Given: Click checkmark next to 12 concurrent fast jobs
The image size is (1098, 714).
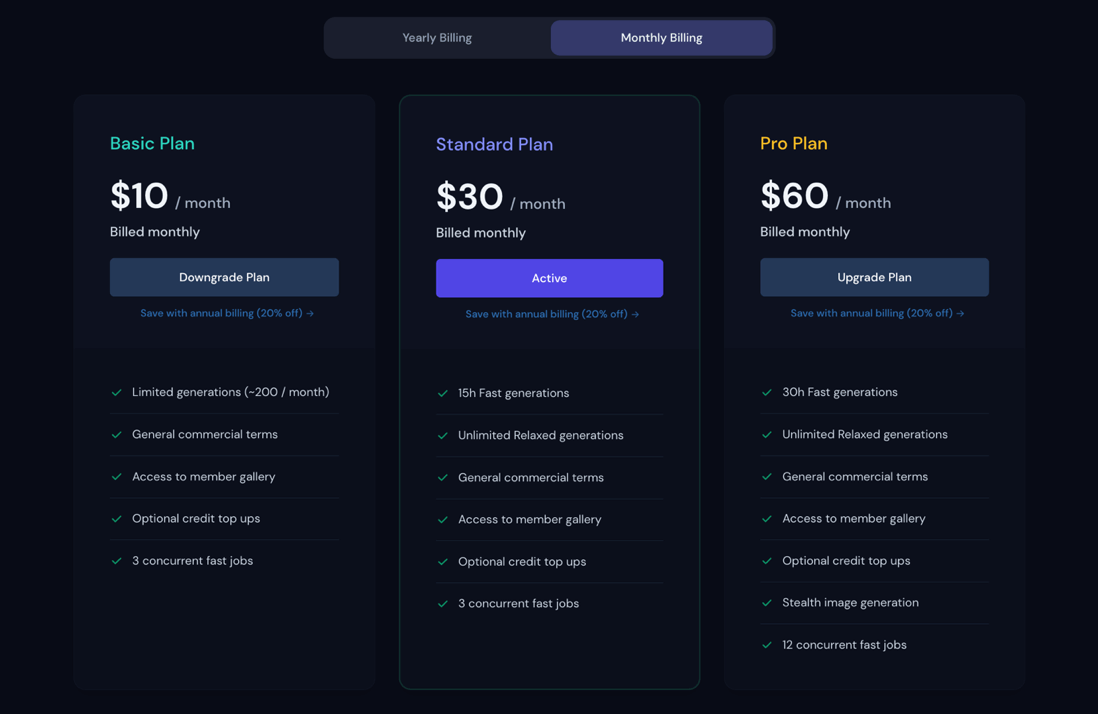Looking at the screenshot, I should click(x=767, y=645).
